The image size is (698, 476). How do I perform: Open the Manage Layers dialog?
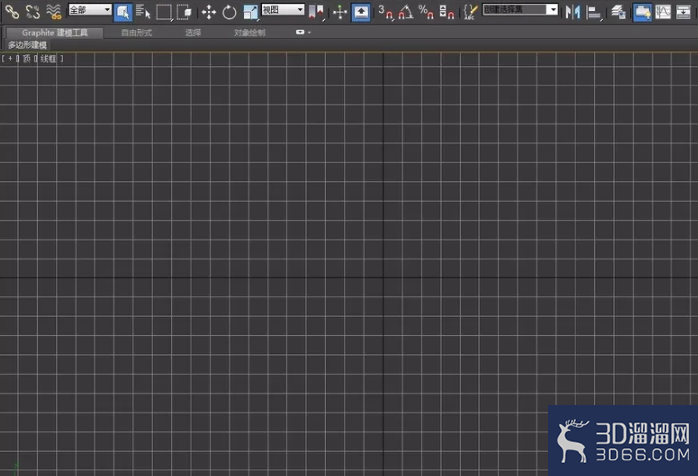click(x=618, y=12)
